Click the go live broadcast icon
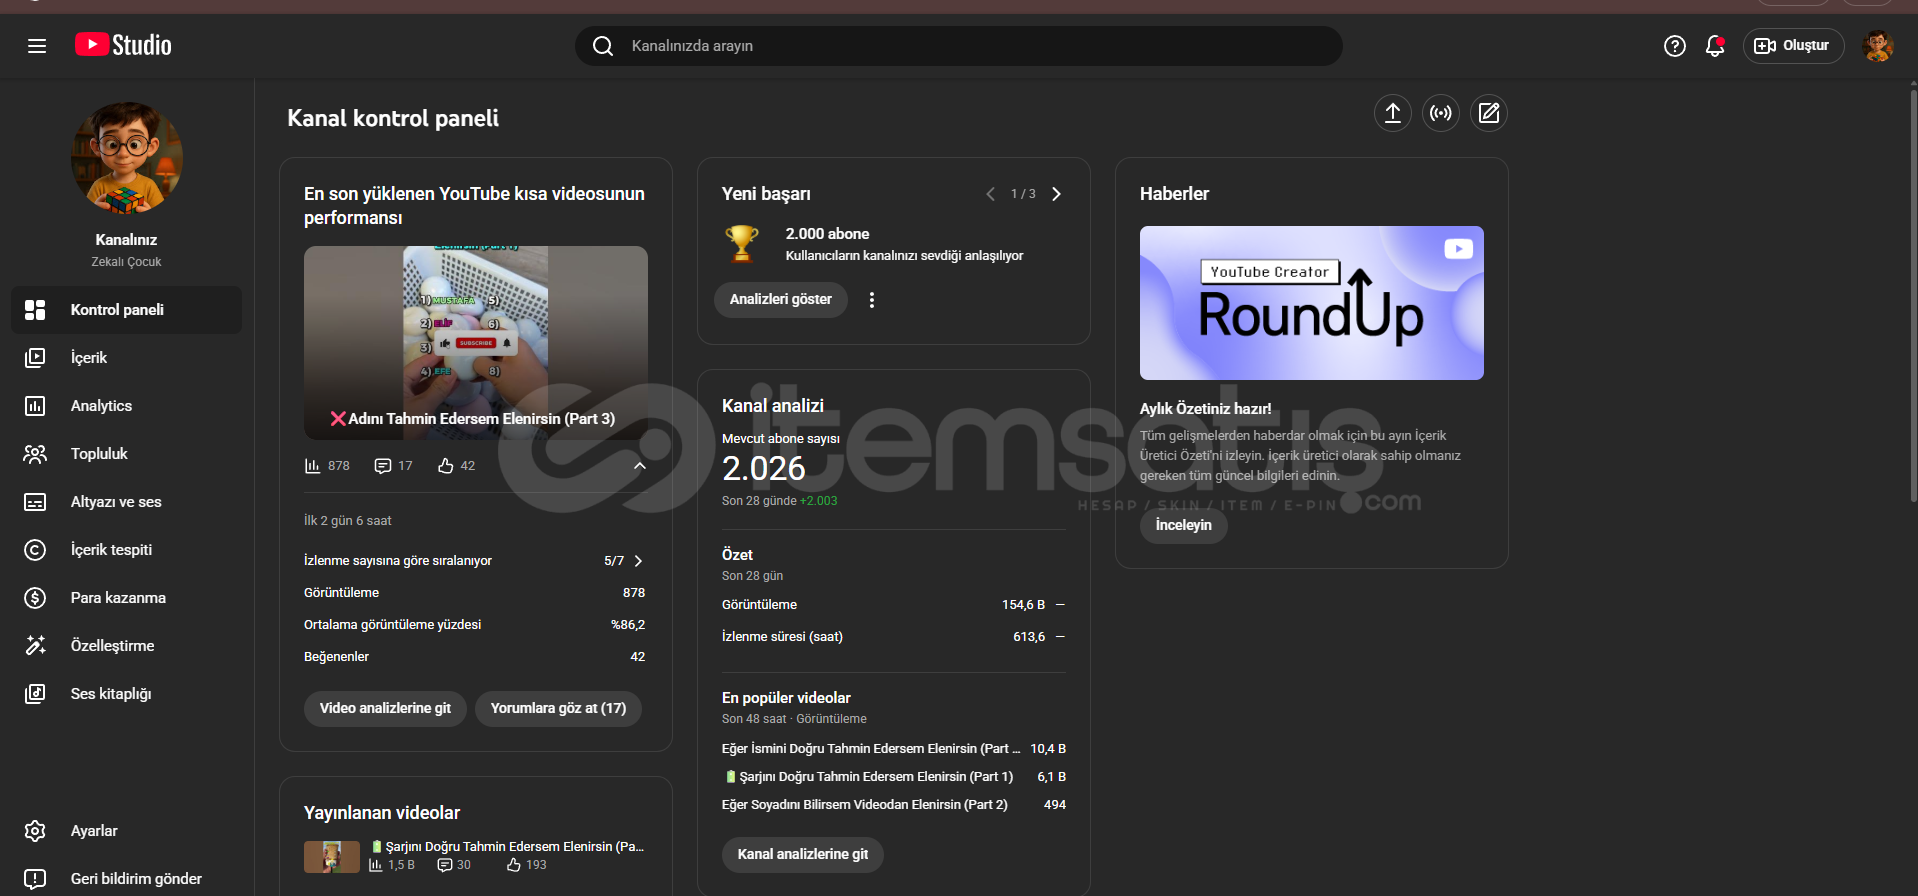The width and height of the screenshot is (1918, 896). pyautogui.click(x=1440, y=113)
